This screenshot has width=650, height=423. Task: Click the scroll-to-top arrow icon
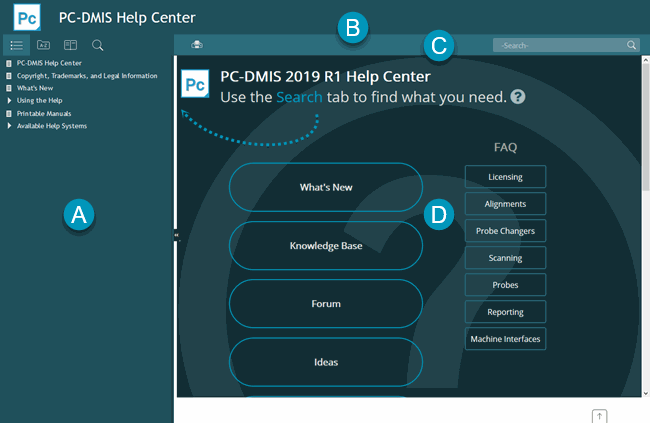point(599,415)
